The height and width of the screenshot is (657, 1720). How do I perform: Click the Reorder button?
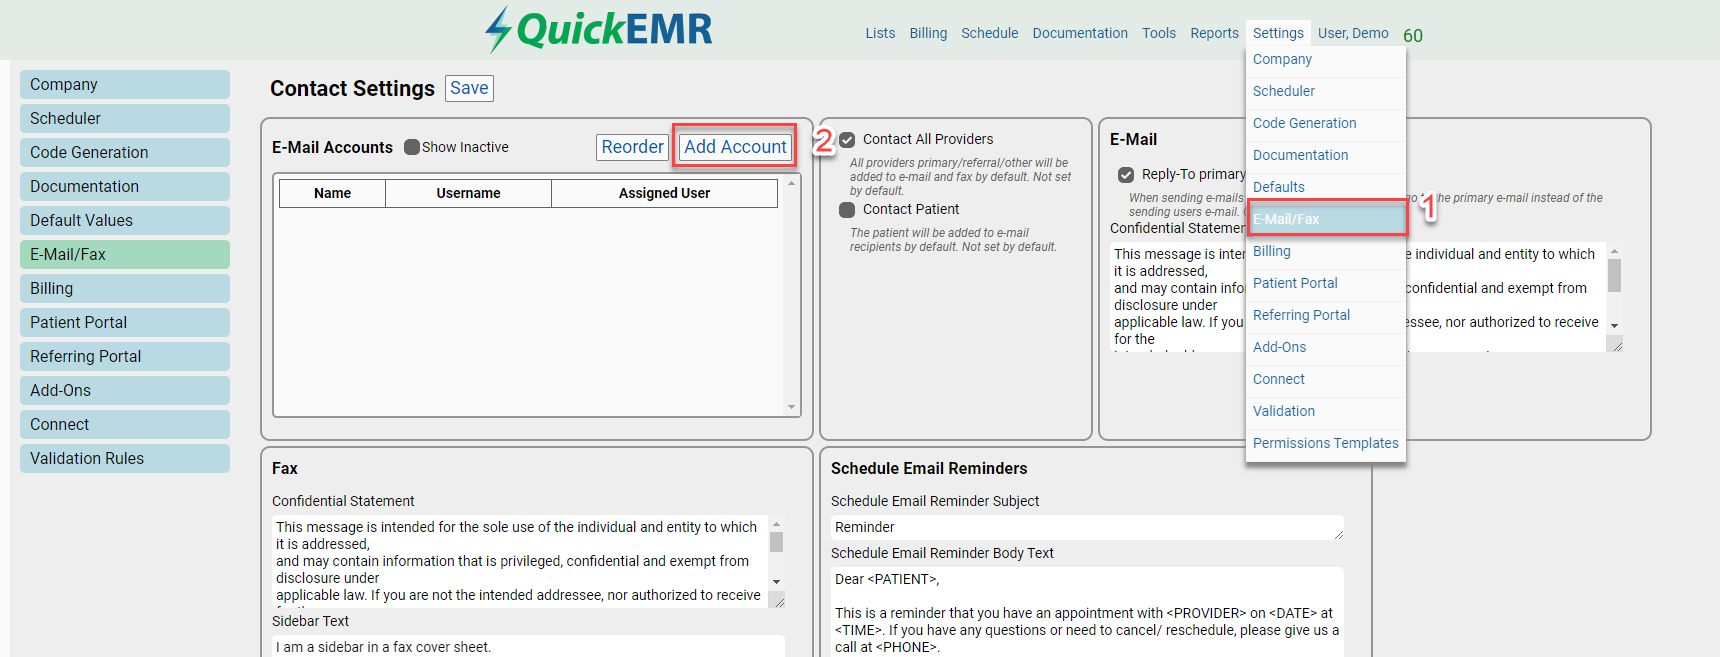632,147
